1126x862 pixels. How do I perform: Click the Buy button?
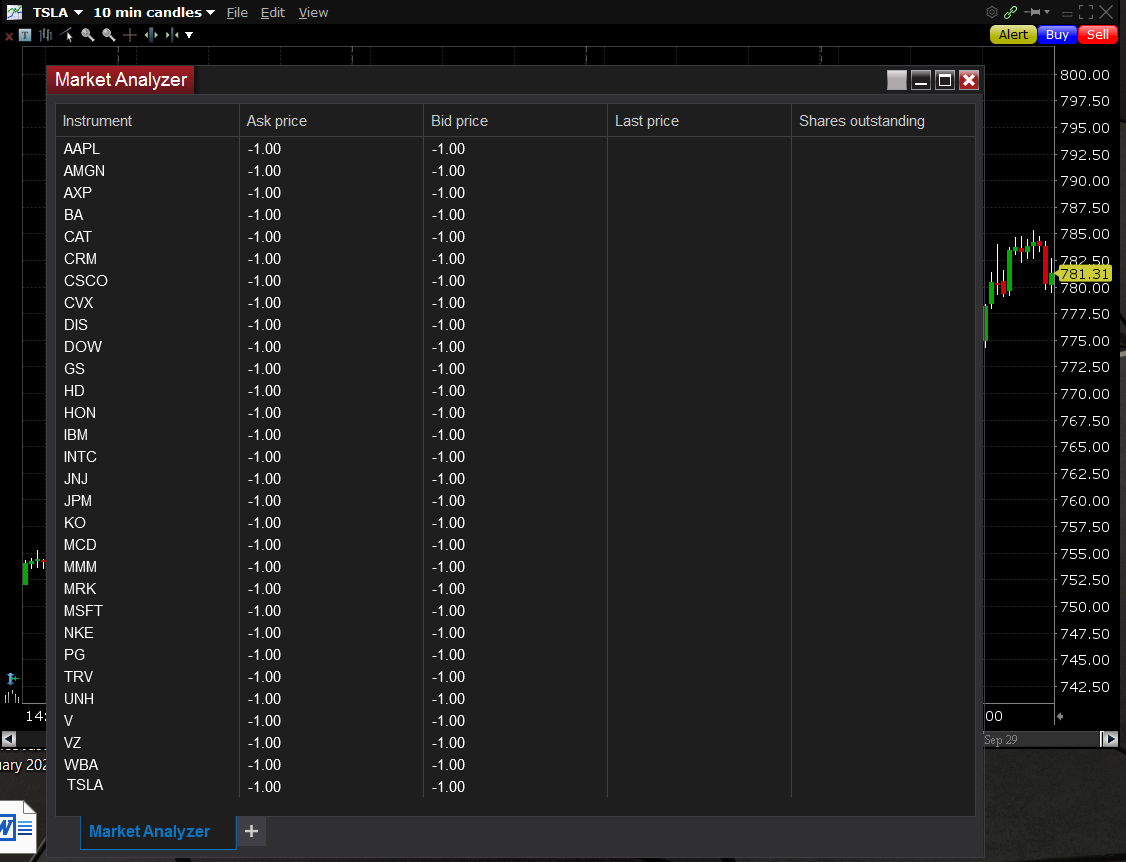(1057, 34)
